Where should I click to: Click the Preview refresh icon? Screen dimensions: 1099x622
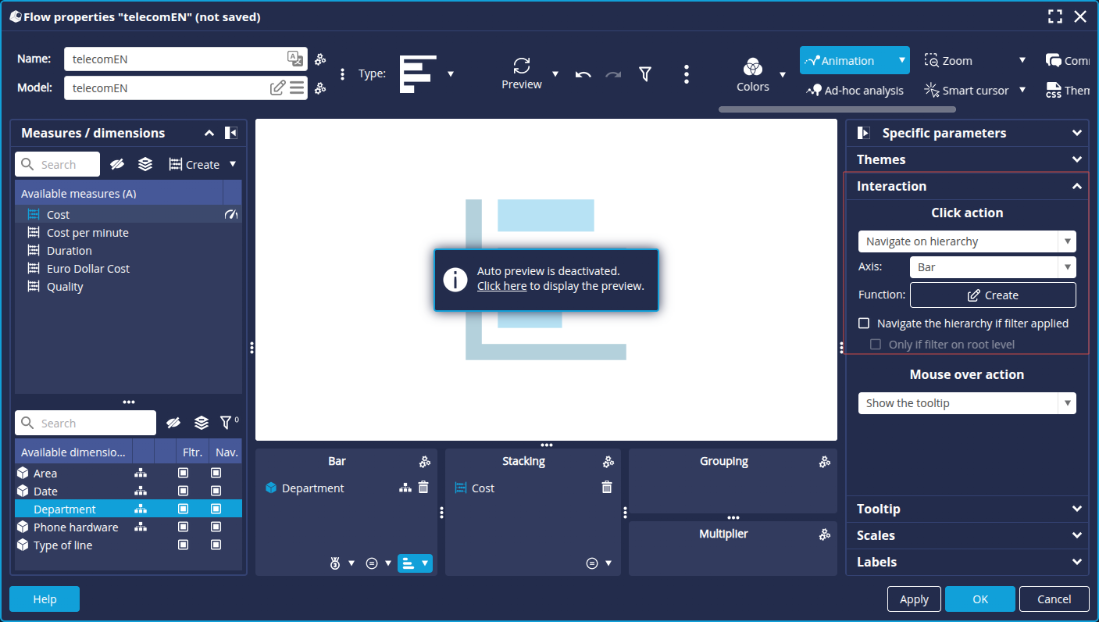(521, 66)
